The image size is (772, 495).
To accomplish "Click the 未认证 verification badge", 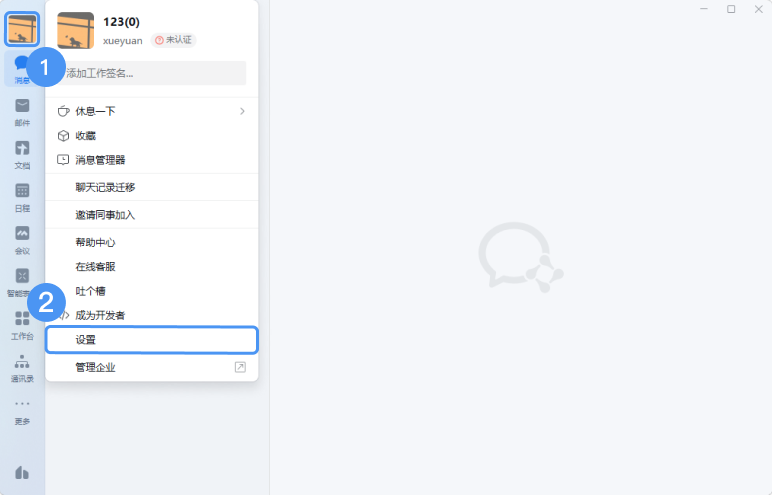I will click(173, 40).
